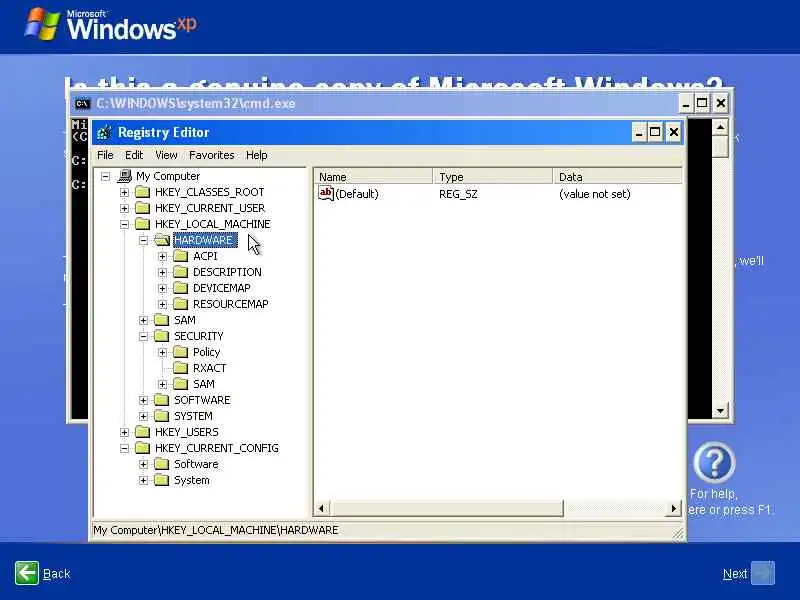The image size is (800, 600).
Task: Collapse the HKEY_CURRENT_CONFIG key
Action: click(124, 448)
